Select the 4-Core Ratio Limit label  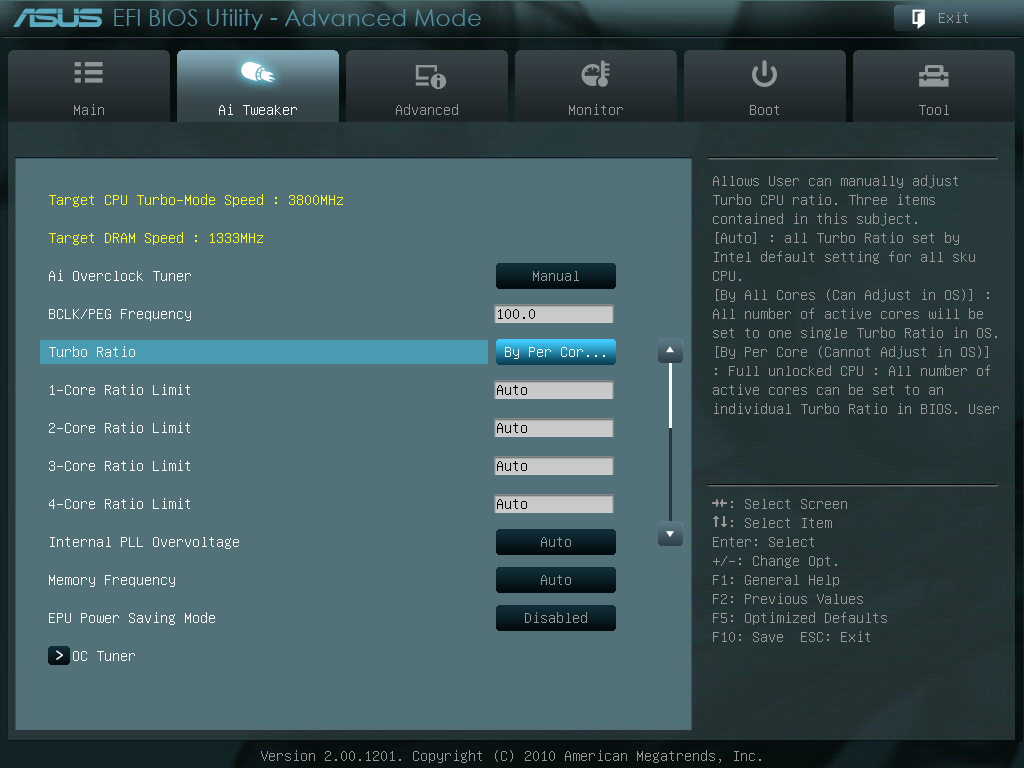point(120,504)
